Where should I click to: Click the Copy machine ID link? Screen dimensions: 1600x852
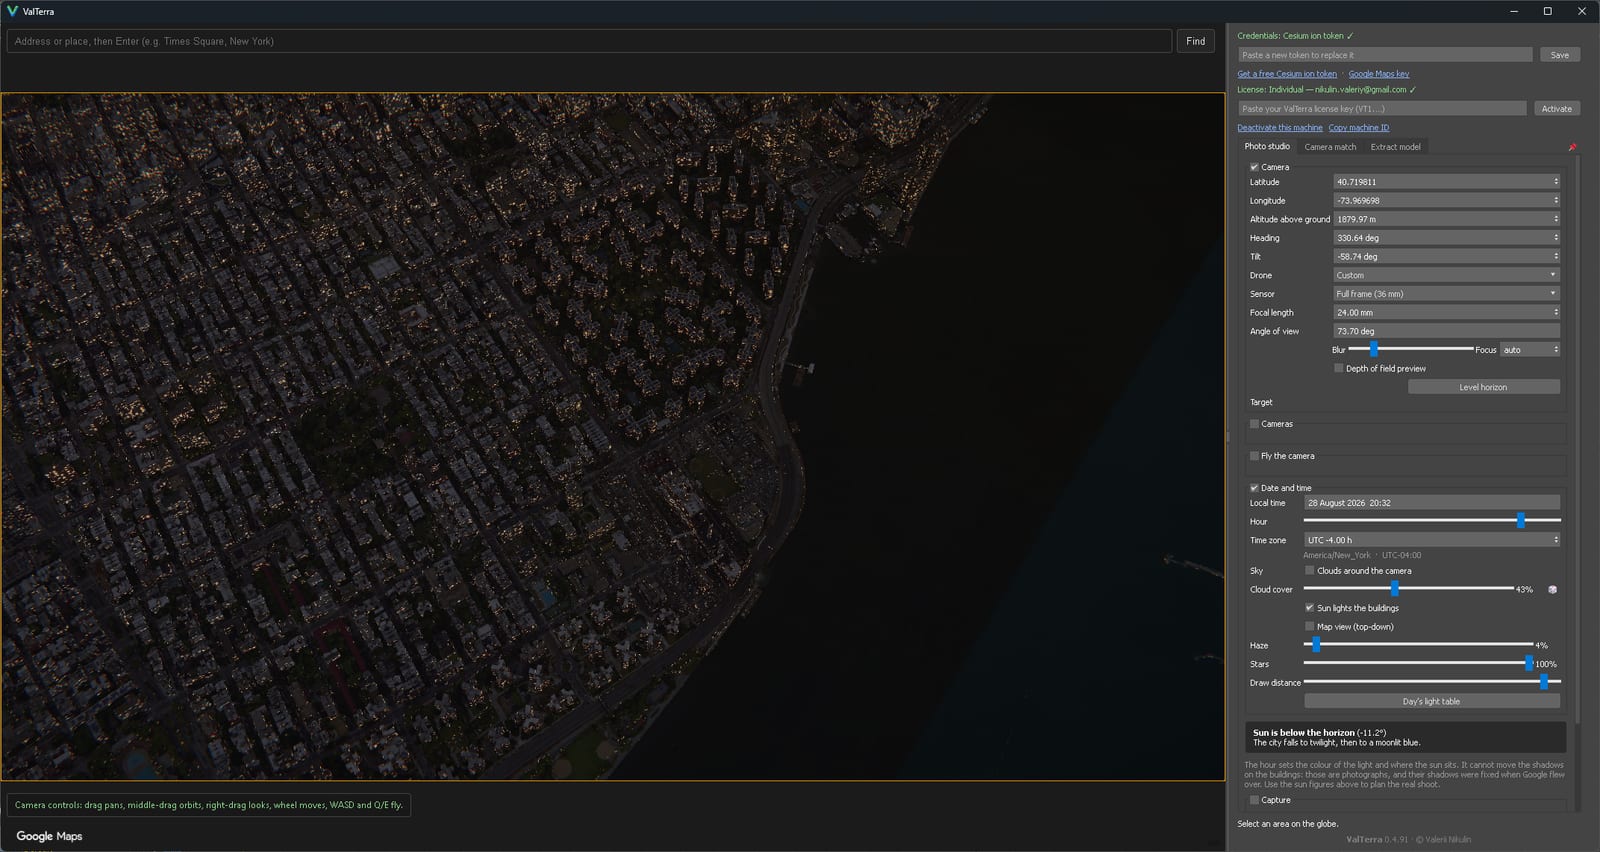[1359, 128]
